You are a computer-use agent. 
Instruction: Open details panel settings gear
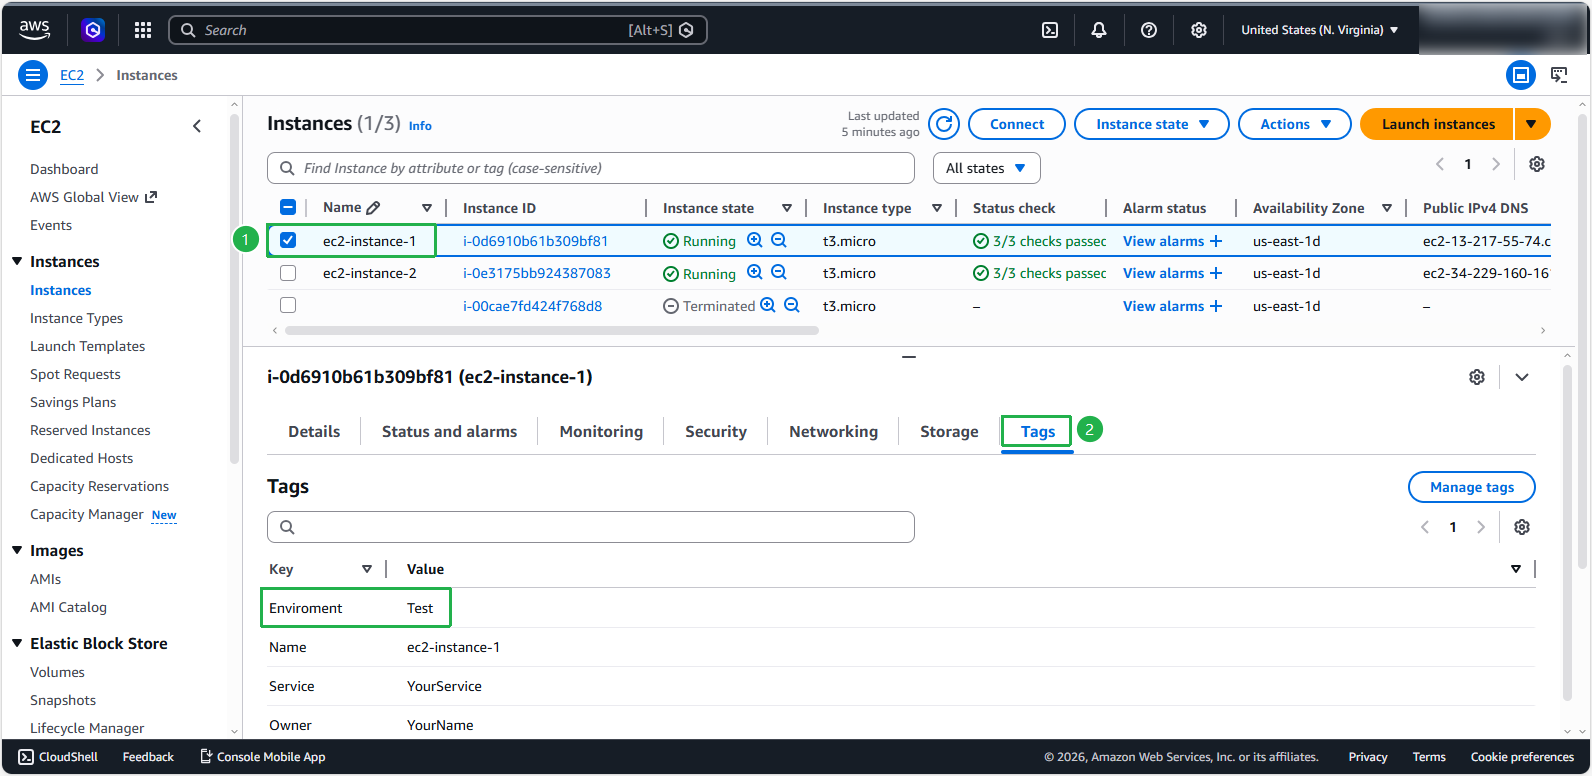1477,377
